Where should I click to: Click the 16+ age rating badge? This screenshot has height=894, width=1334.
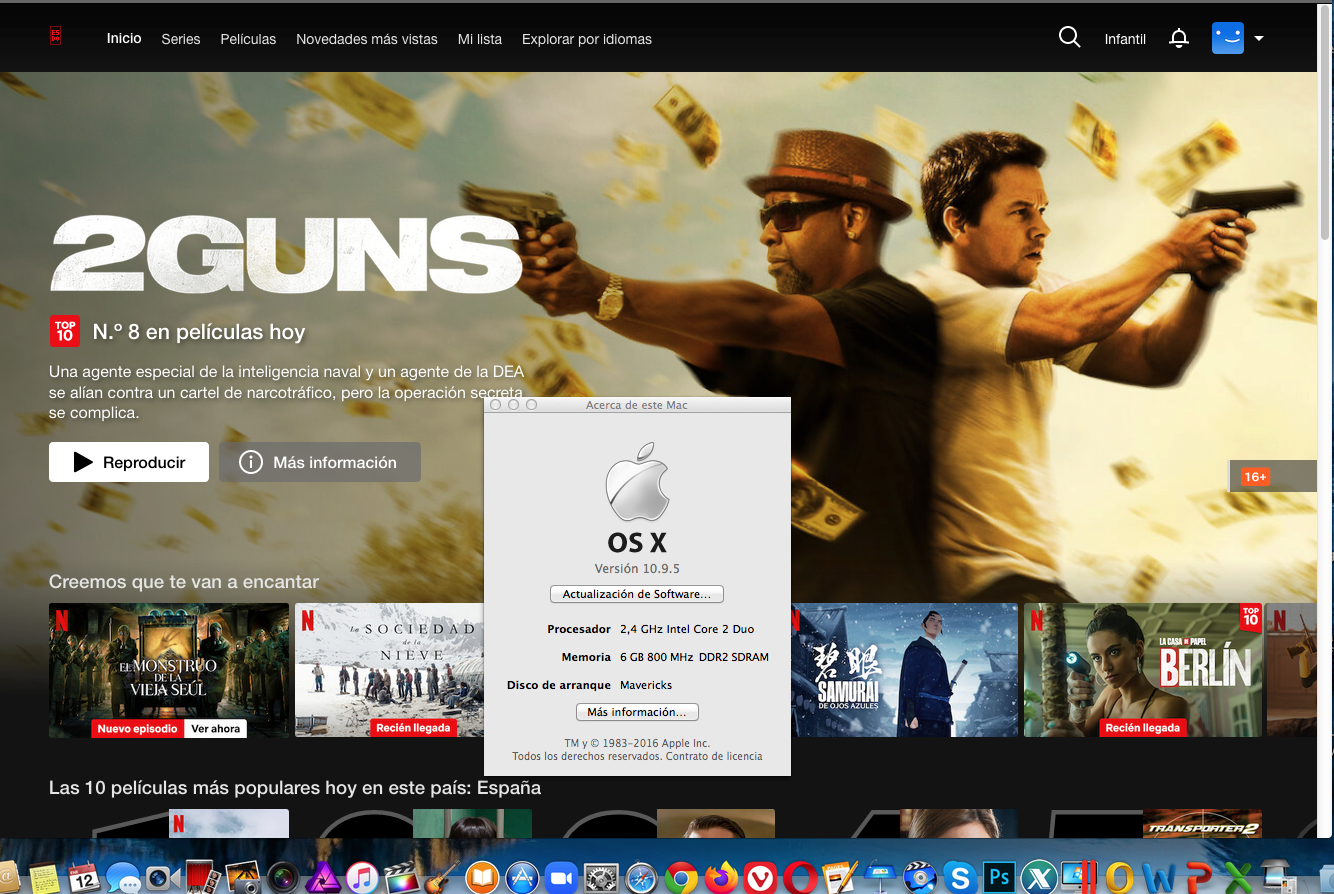click(x=1256, y=477)
